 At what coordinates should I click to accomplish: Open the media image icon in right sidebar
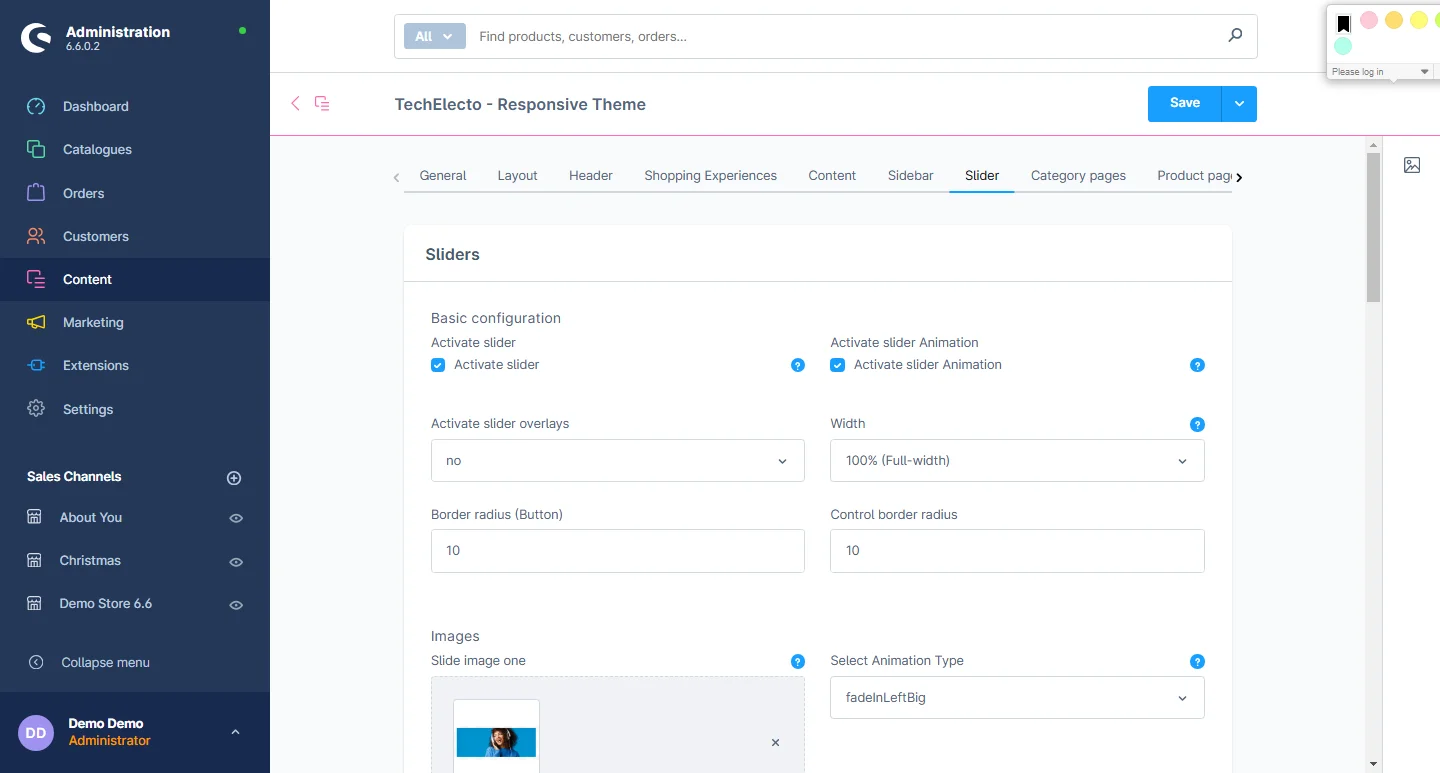click(x=1411, y=166)
